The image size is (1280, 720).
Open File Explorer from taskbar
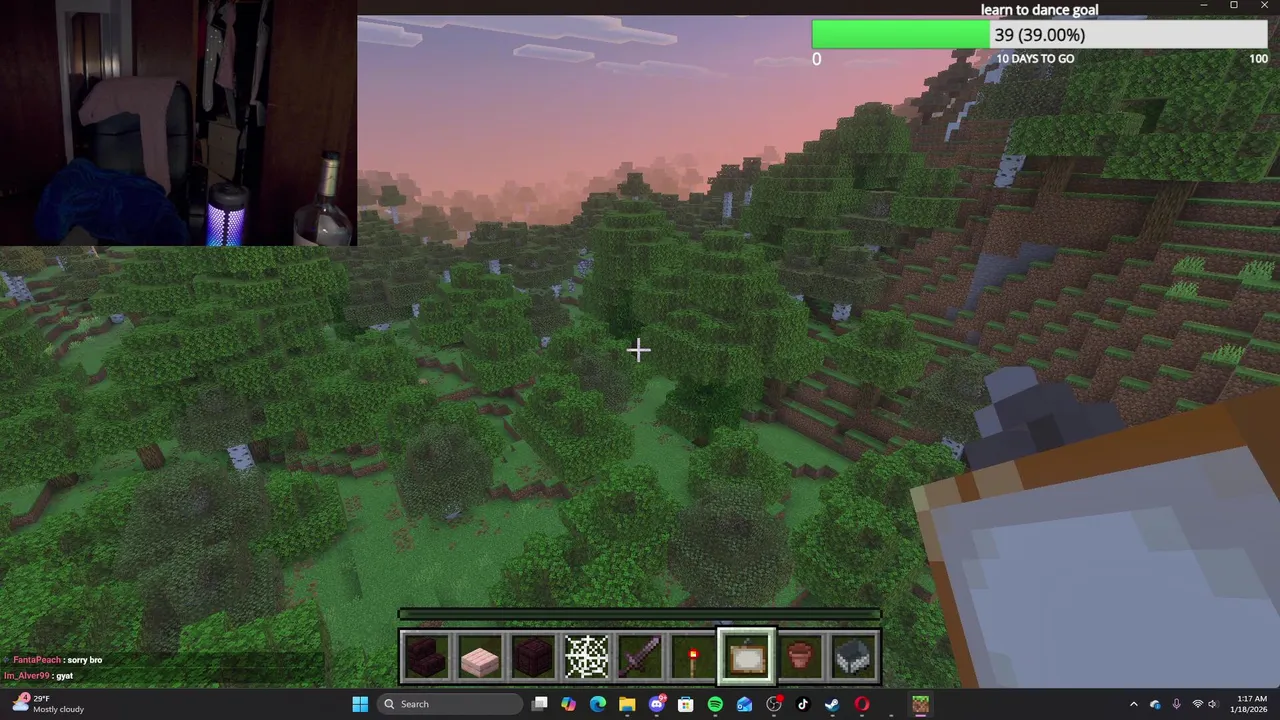(627, 704)
